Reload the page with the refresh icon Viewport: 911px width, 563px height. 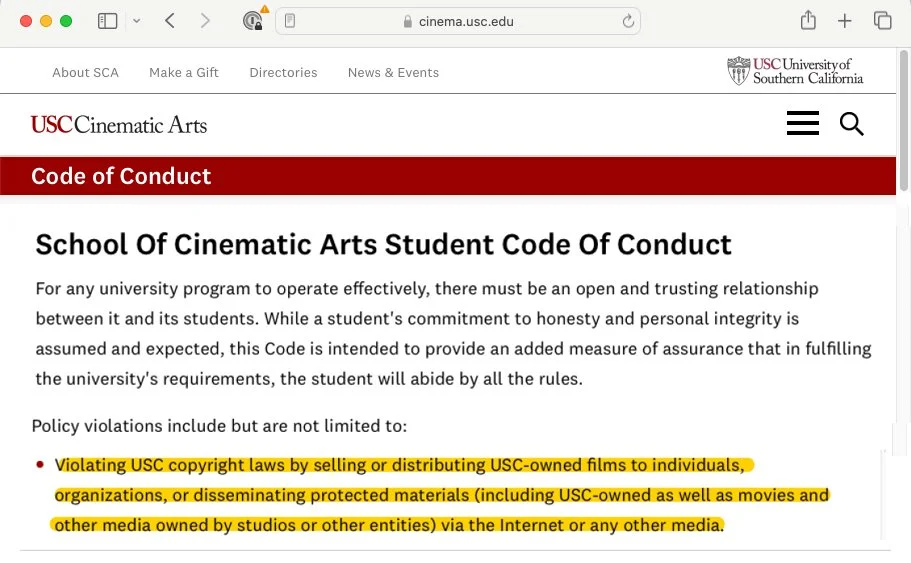(x=628, y=21)
